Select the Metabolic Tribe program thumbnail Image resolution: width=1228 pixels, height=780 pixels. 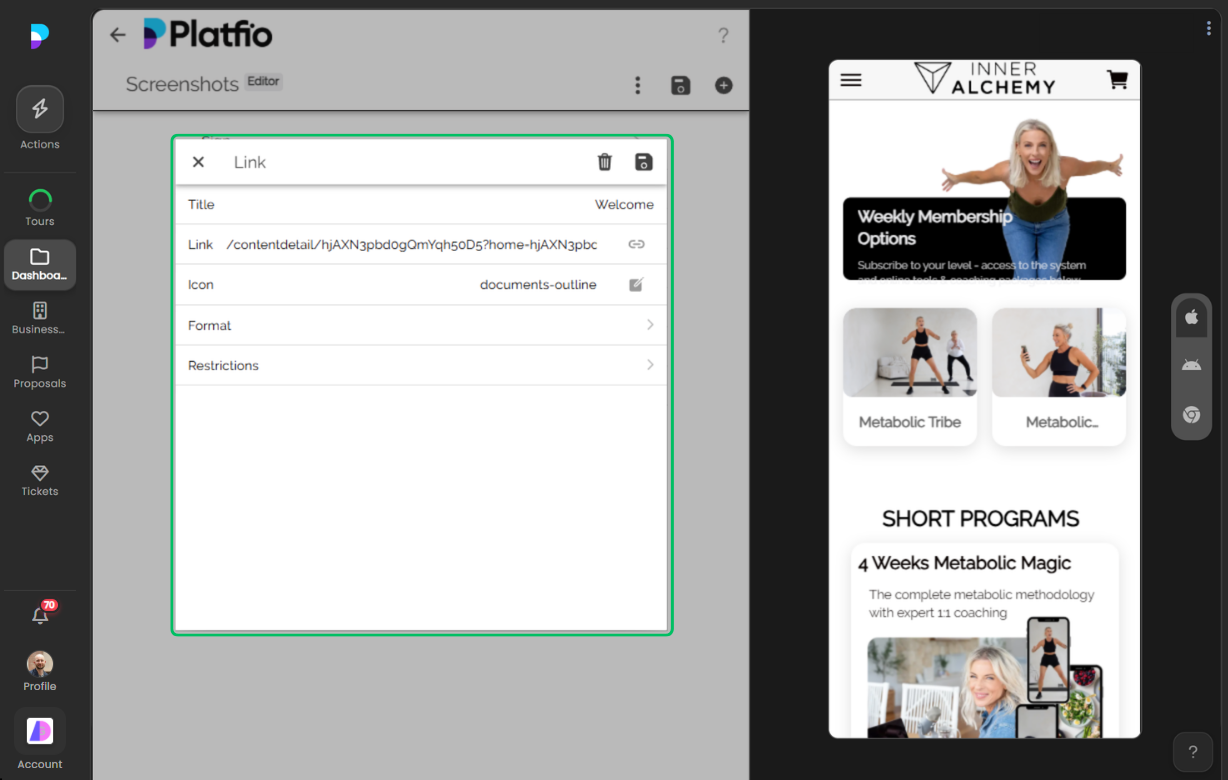click(909, 352)
